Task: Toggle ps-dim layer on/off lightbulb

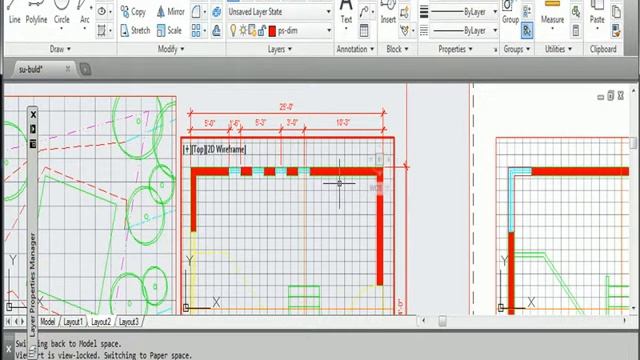Action: pyautogui.click(x=233, y=30)
